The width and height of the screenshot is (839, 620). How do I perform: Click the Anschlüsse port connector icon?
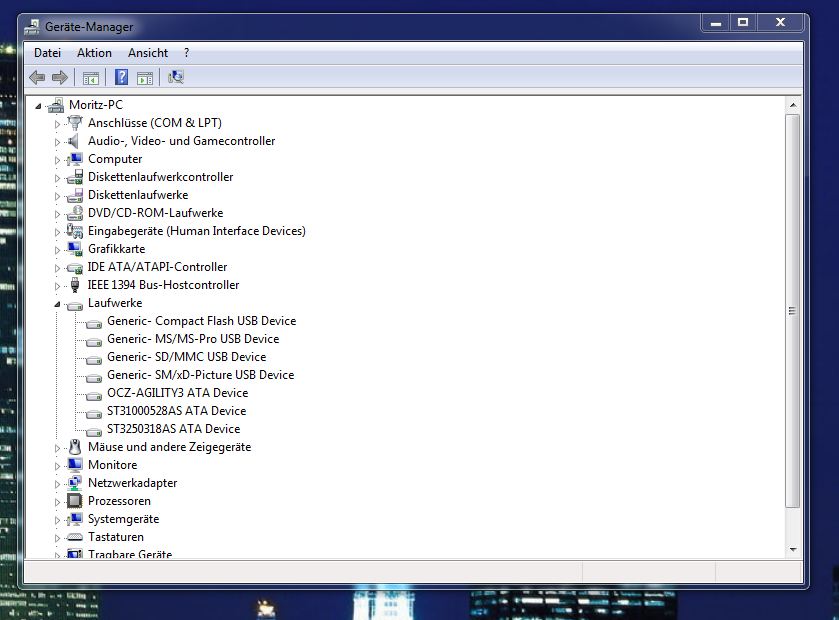(75, 123)
